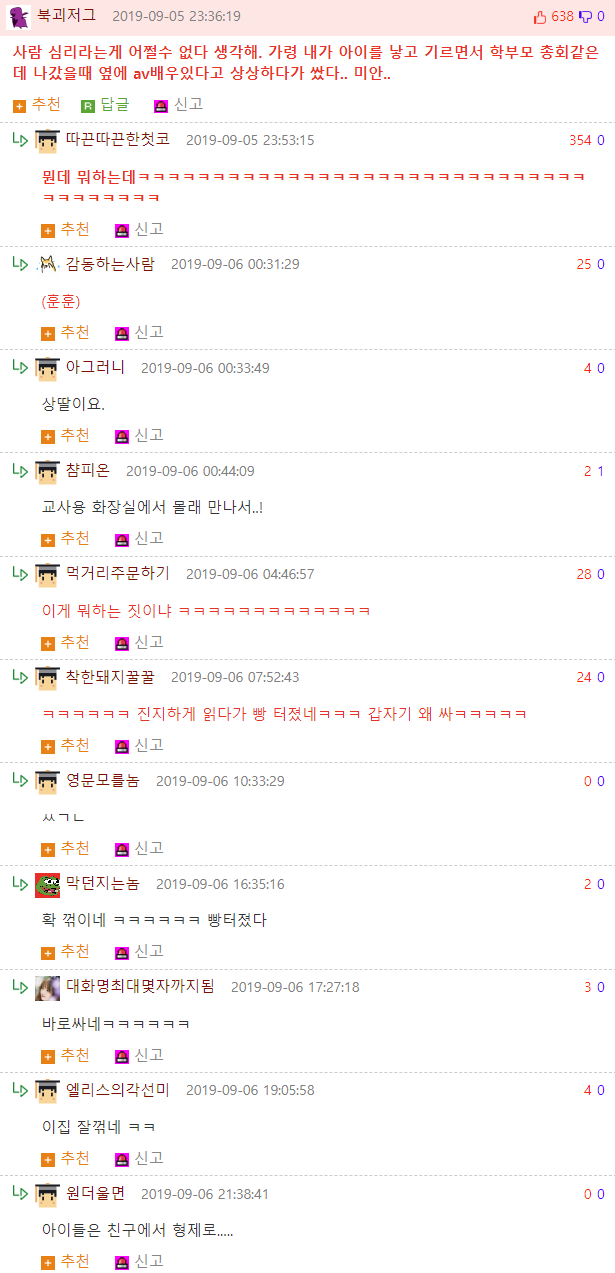The width and height of the screenshot is (615, 1273).
Task: Click the orange 추천 plus icon under 따끈따끈한첫코's comment
Action: point(48,230)
